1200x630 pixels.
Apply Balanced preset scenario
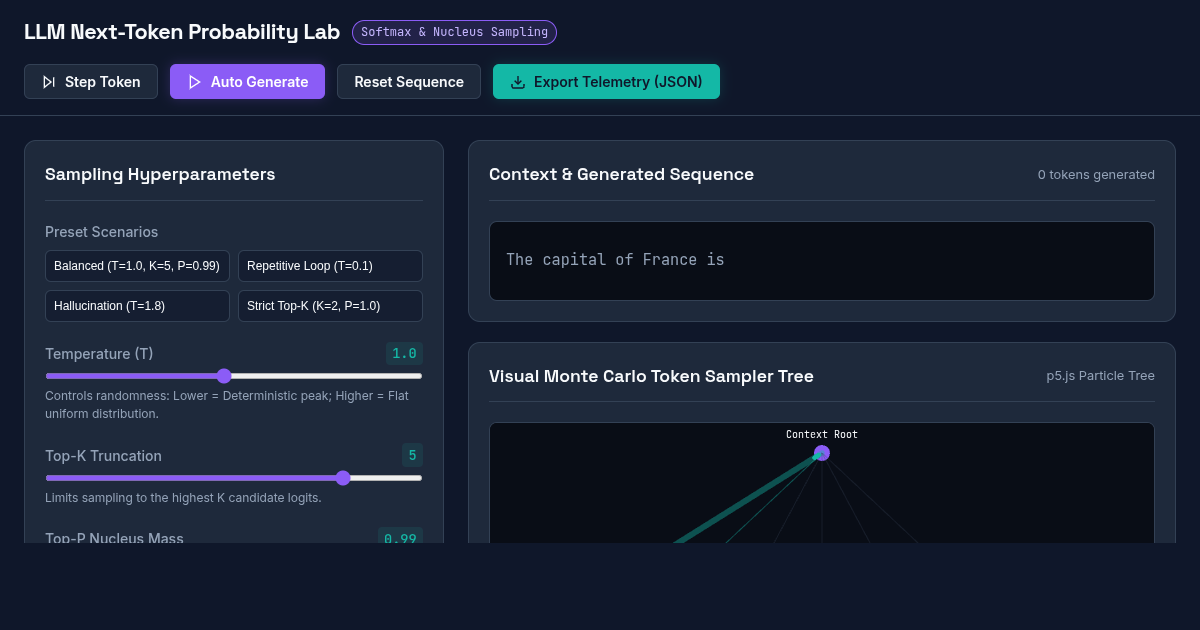click(137, 266)
